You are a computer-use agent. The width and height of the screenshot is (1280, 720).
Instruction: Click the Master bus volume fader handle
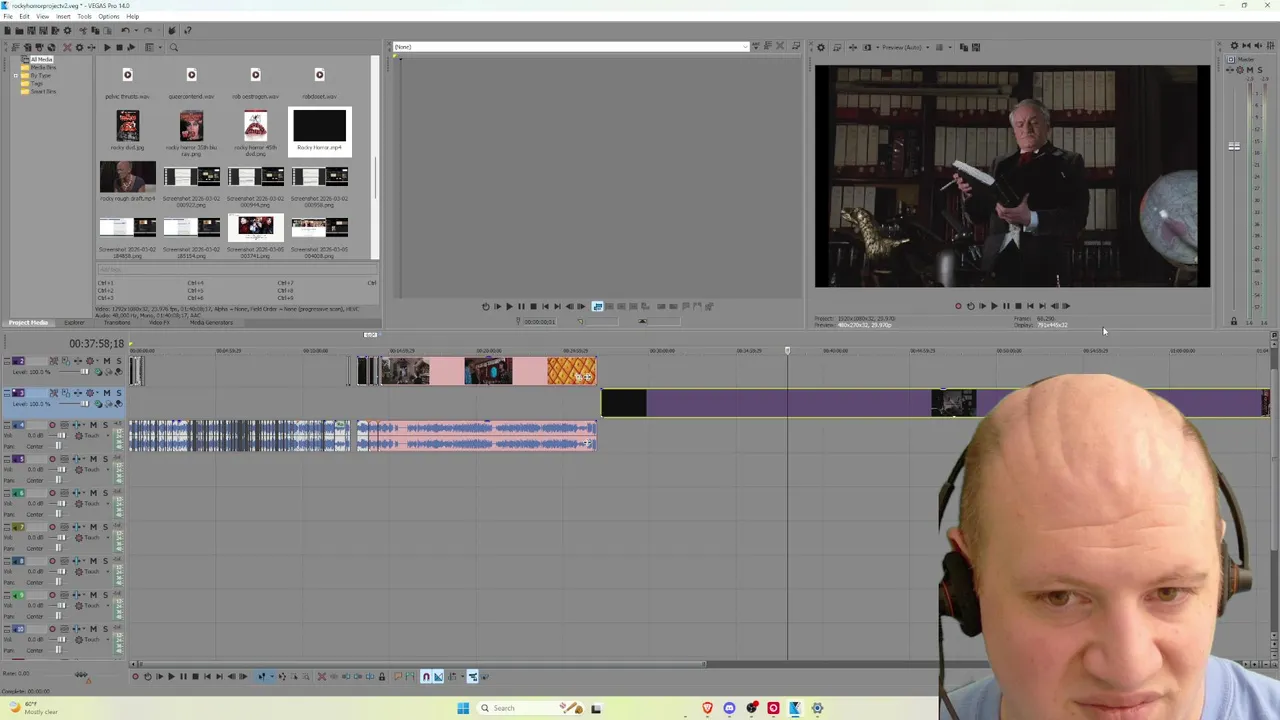[1234, 146]
